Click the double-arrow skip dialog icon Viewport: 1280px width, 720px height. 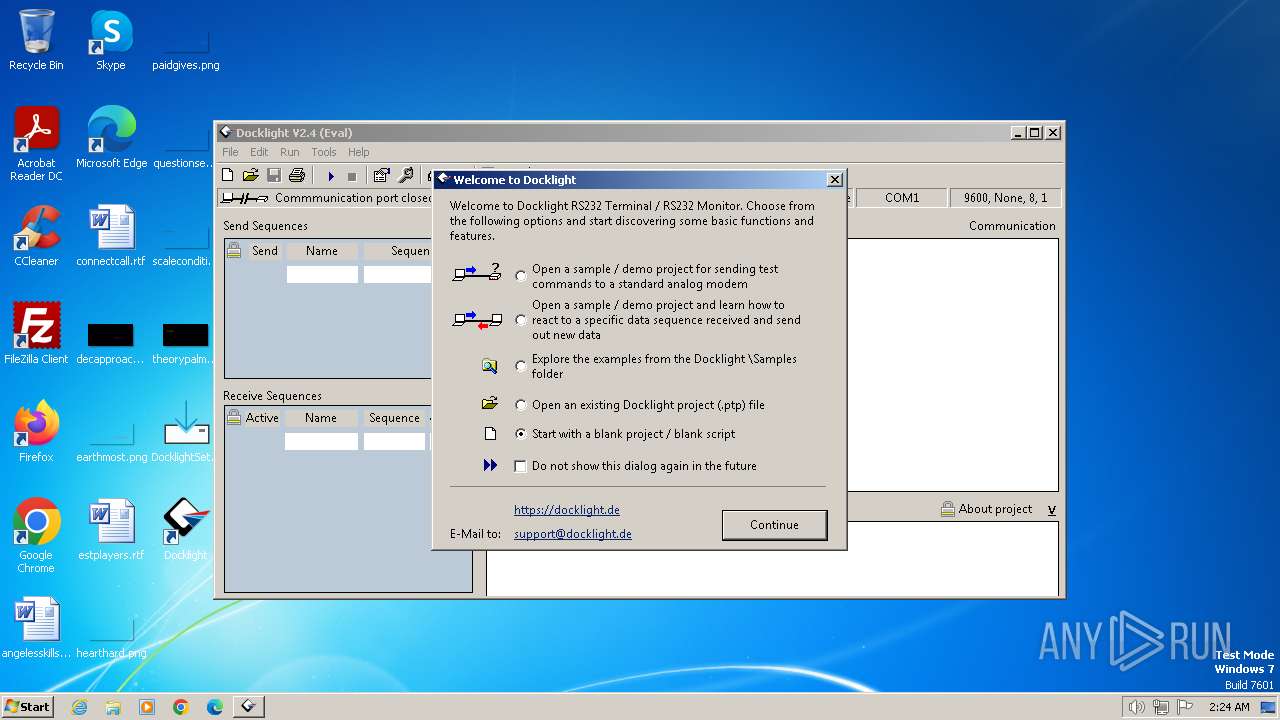tap(490, 466)
